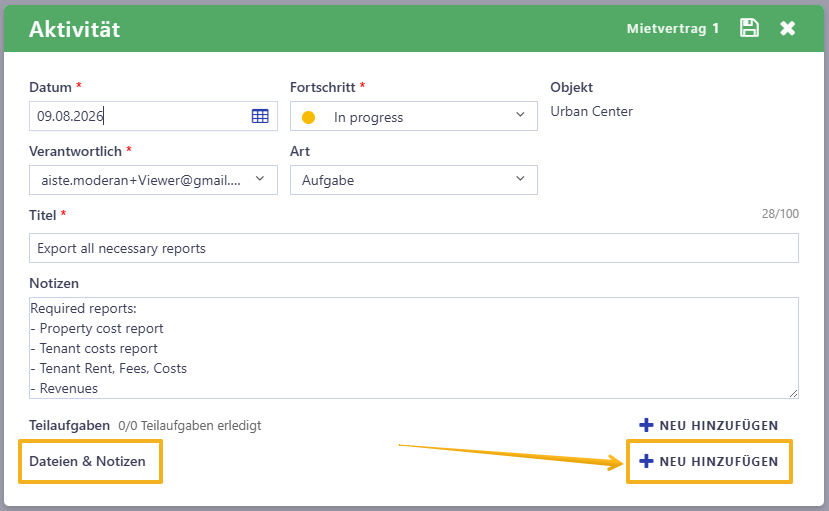
Task: Click the Required reports: note line
Action: (x=83, y=308)
